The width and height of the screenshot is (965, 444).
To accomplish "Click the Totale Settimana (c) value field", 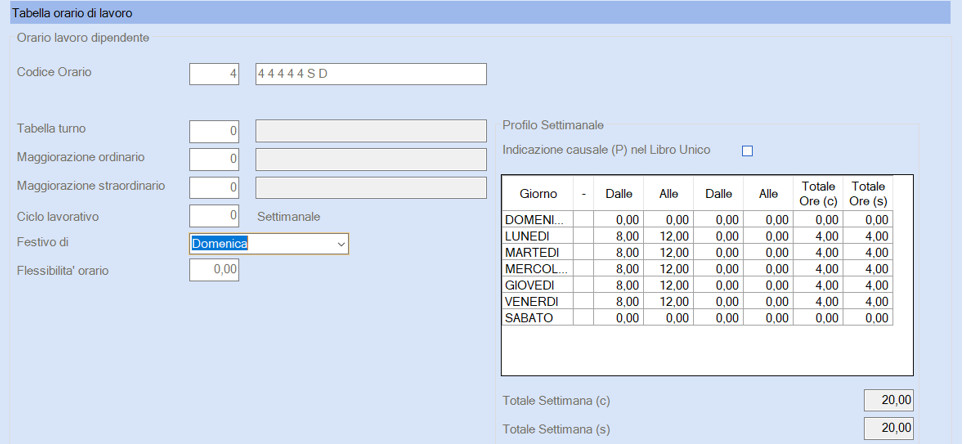I will (889, 400).
